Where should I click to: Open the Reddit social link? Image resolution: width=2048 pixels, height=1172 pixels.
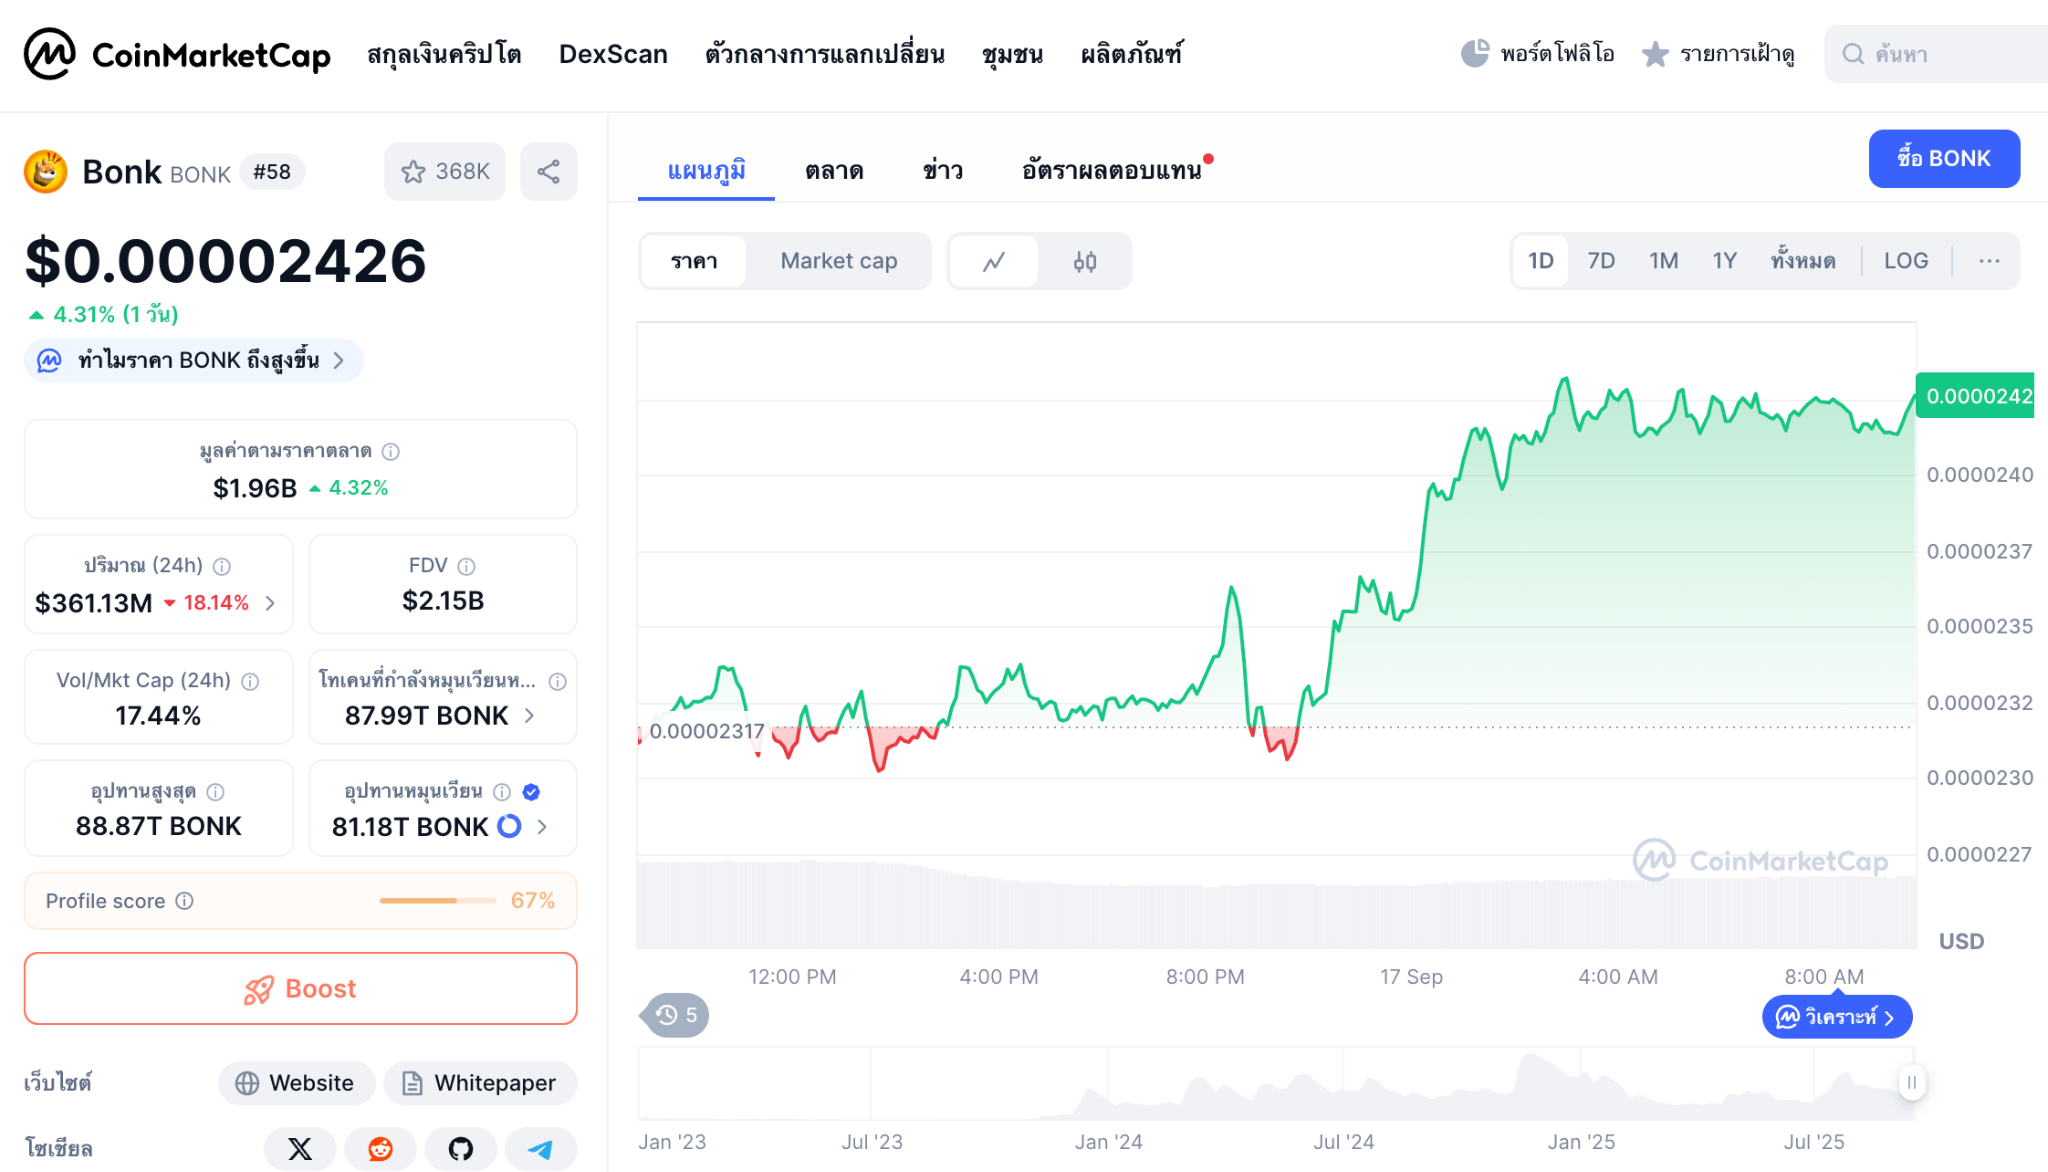pyautogui.click(x=380, y=1148)
